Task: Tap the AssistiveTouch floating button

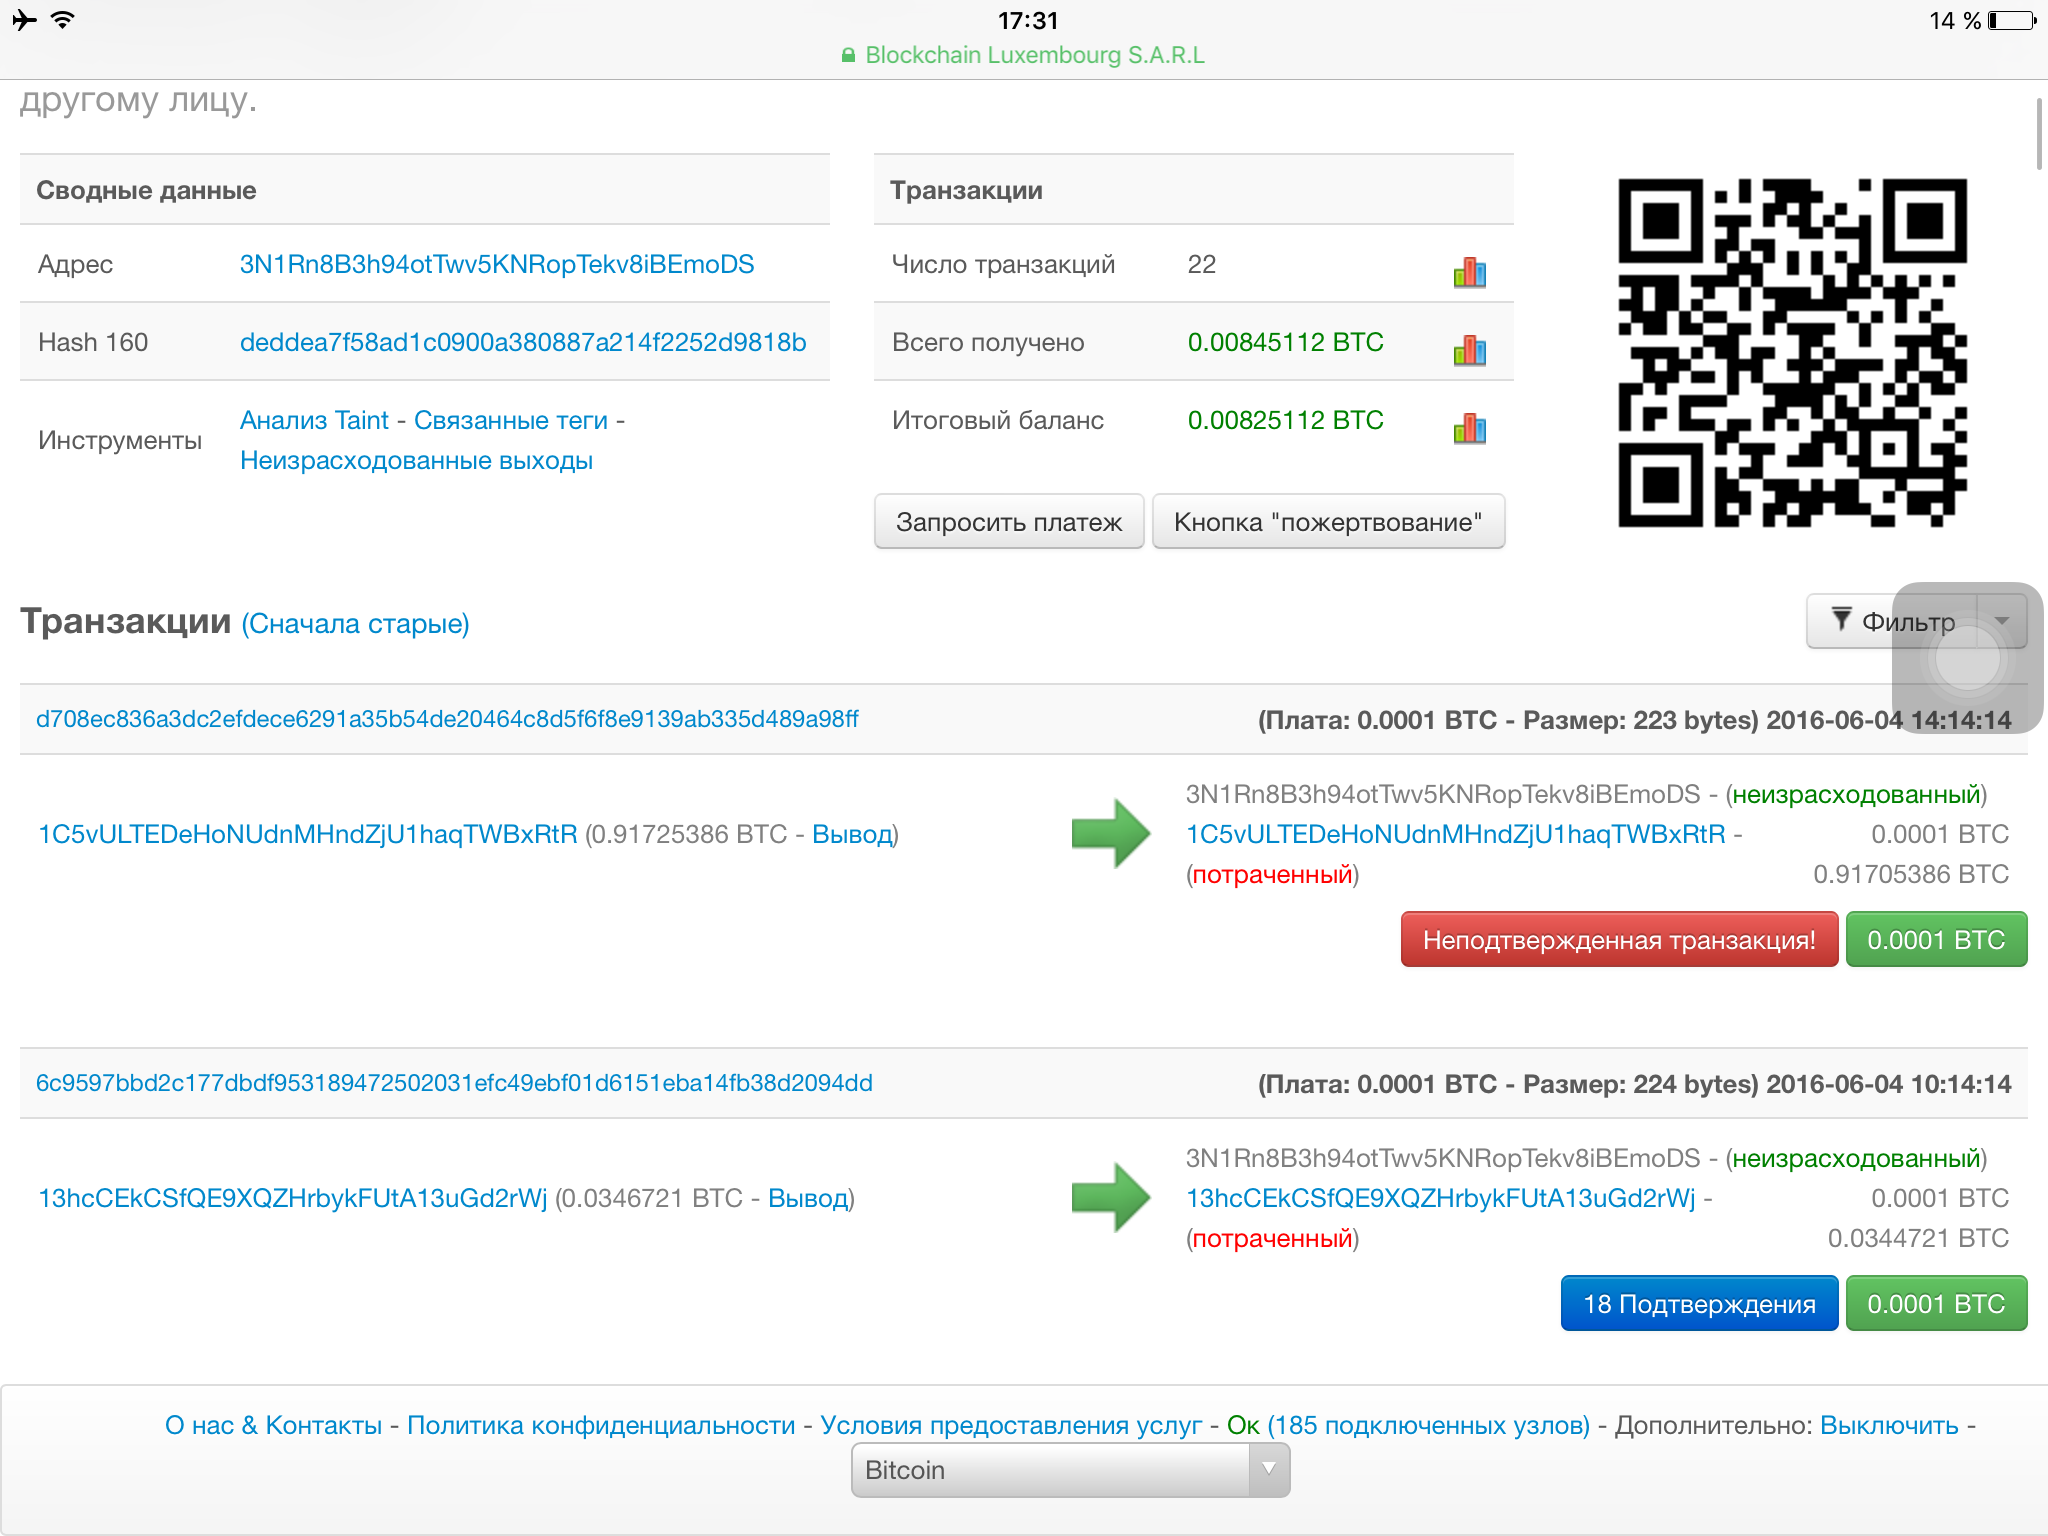Action: (1967, 660)
